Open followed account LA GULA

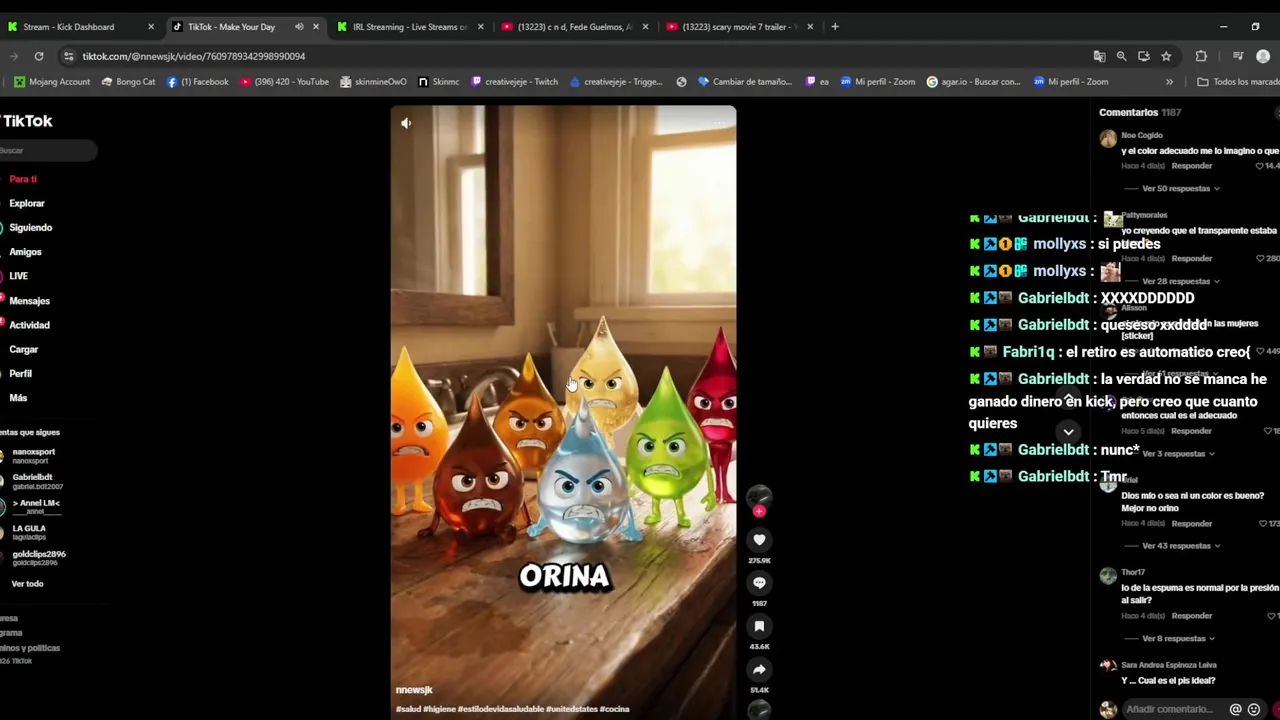(x=28, y=532)
